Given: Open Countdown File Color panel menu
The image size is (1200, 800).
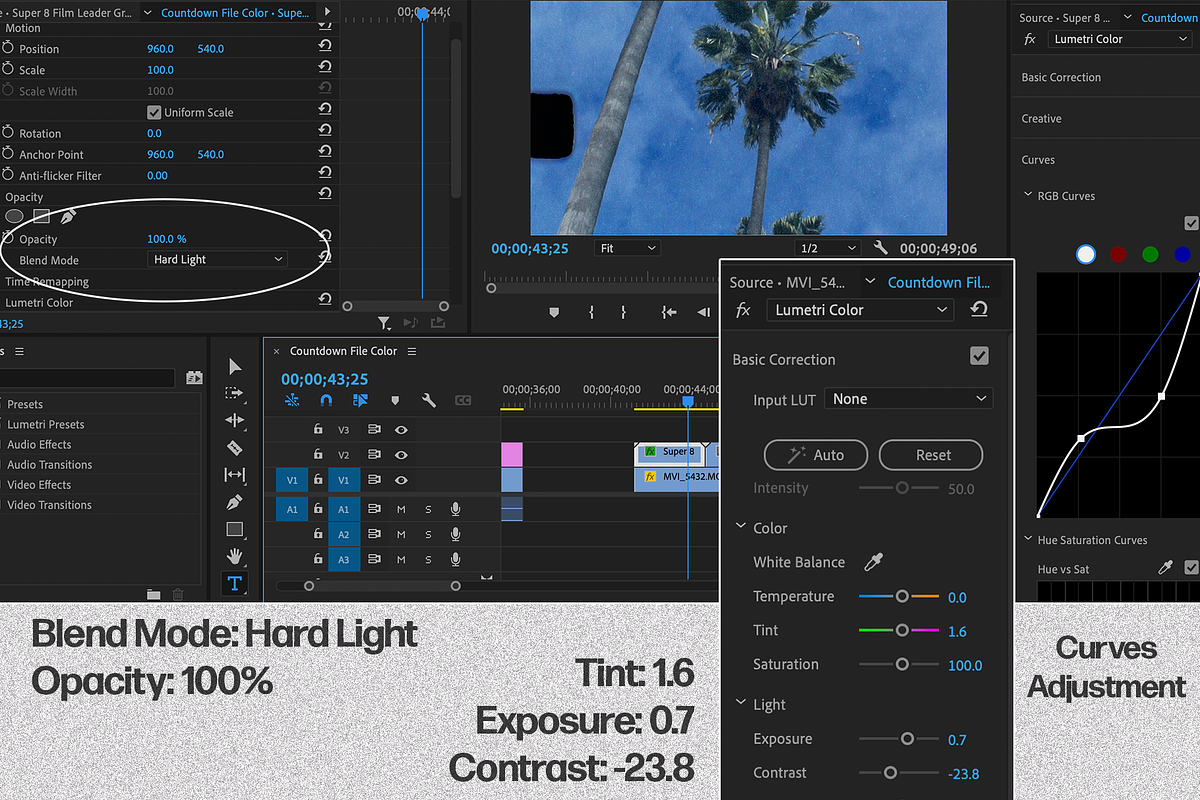Looking at the screenshot, I should [411, 351].
